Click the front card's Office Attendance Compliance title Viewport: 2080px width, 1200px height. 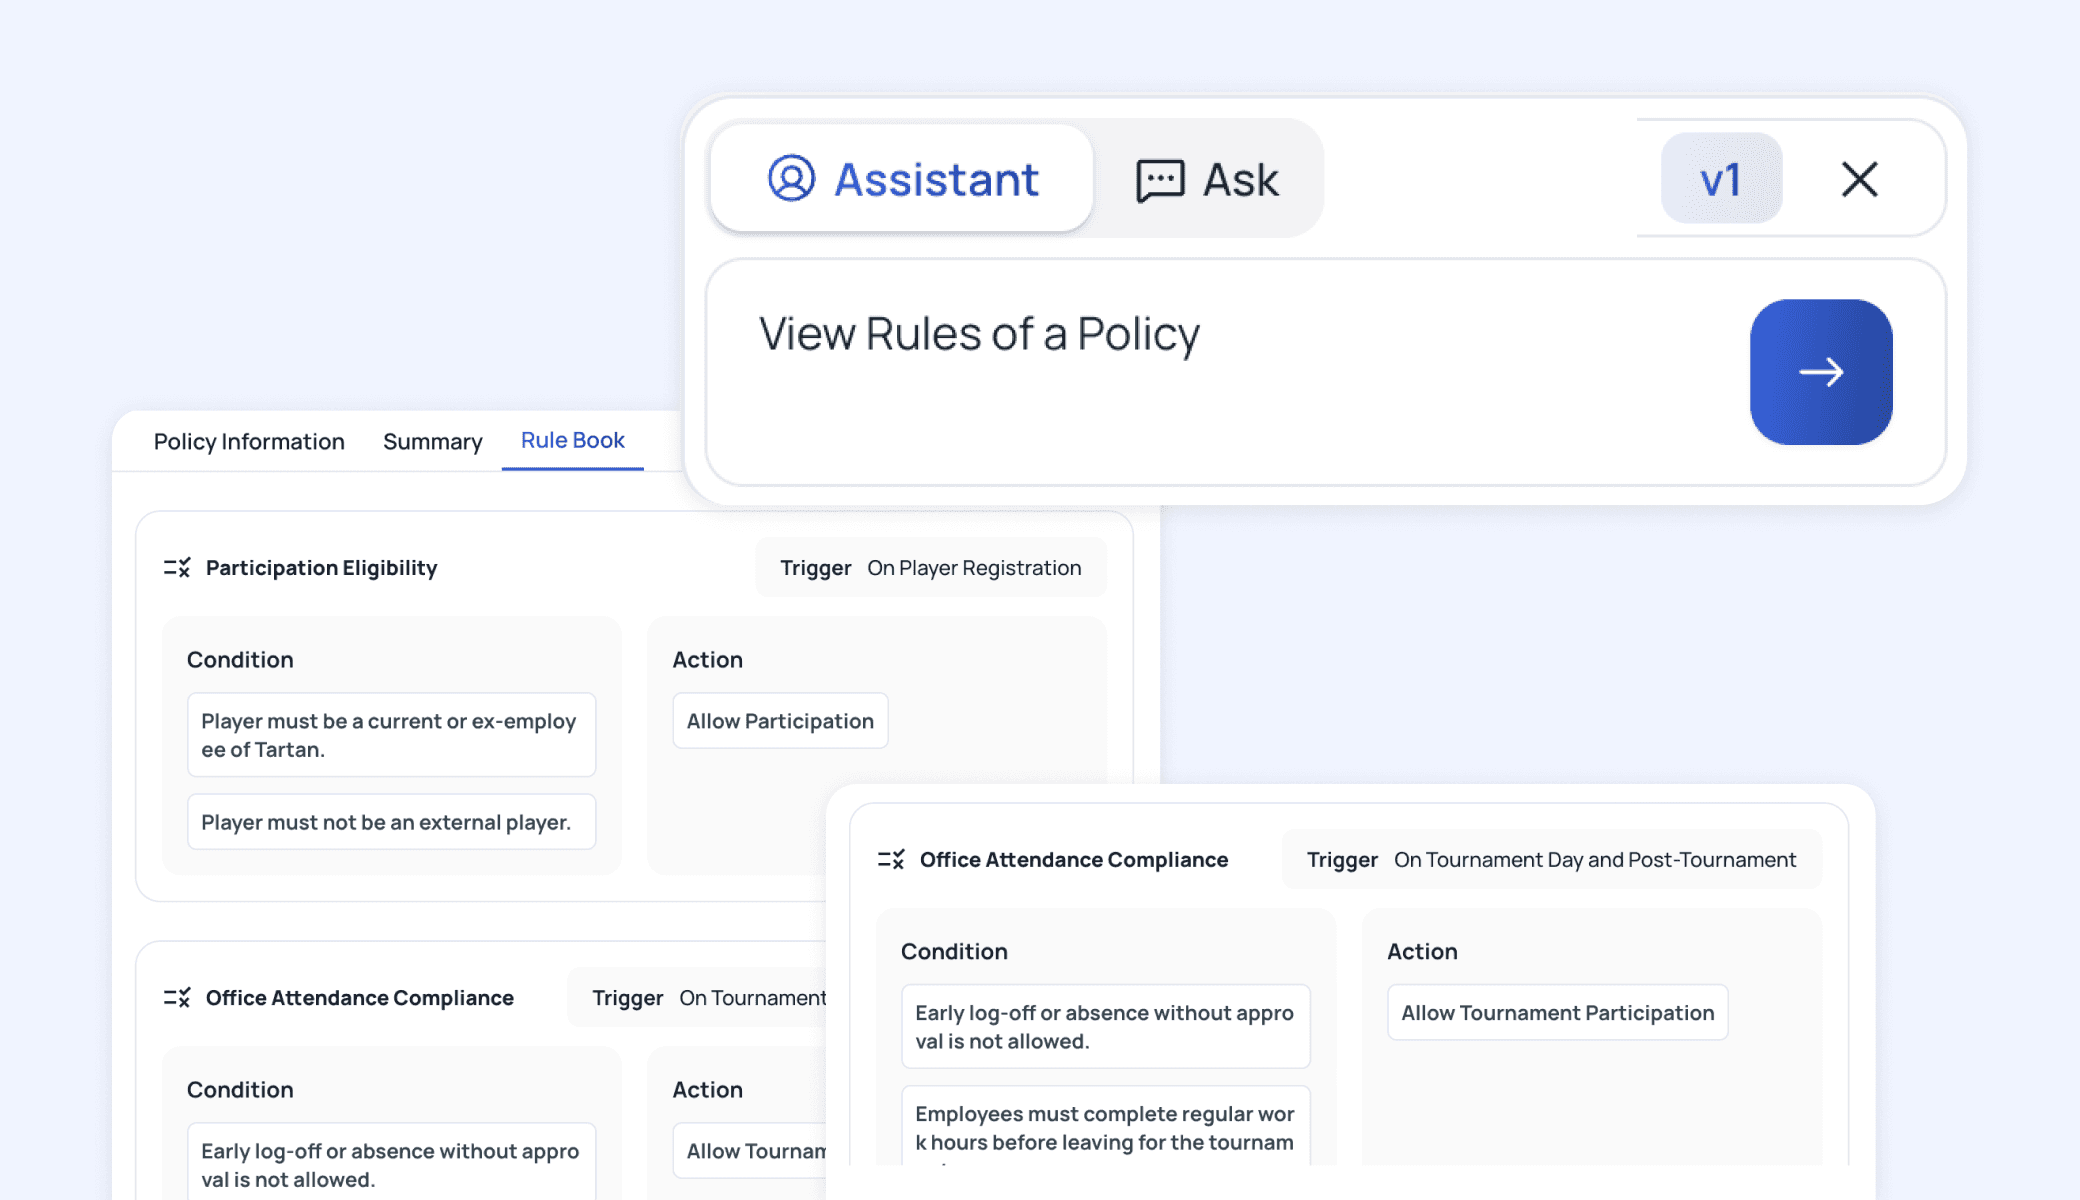1073,860
